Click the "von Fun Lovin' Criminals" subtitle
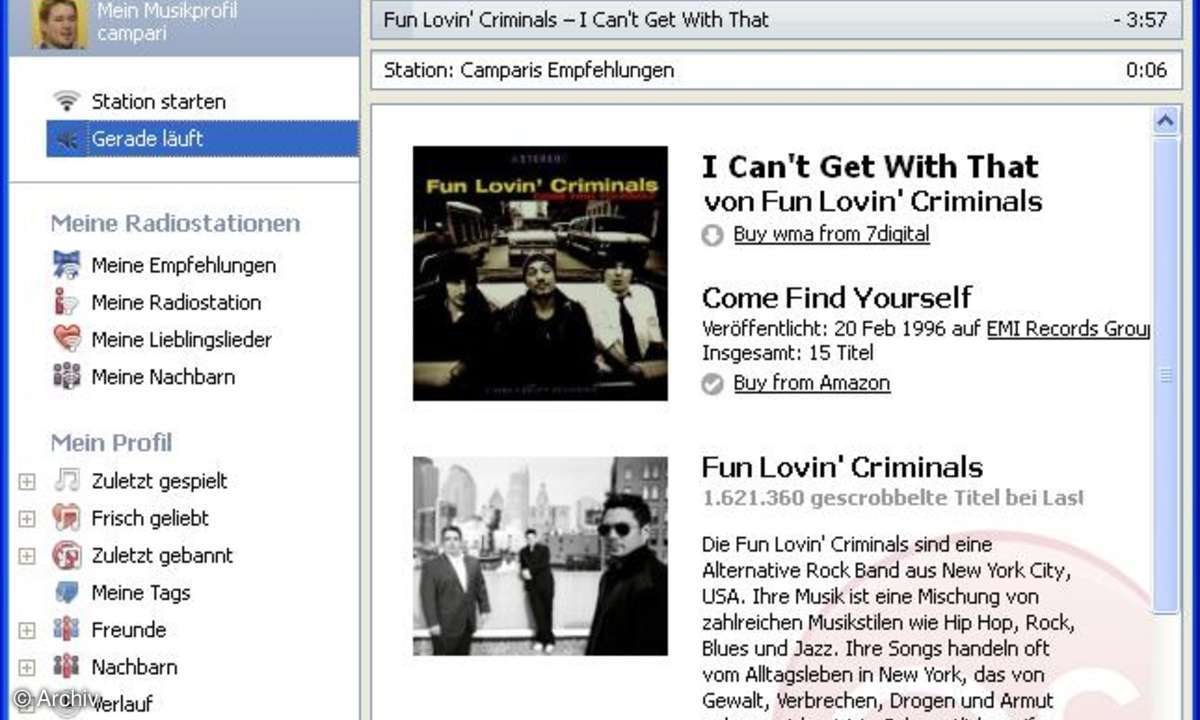Viewport: 1200px width, 720px height. (x=873, y=201)
